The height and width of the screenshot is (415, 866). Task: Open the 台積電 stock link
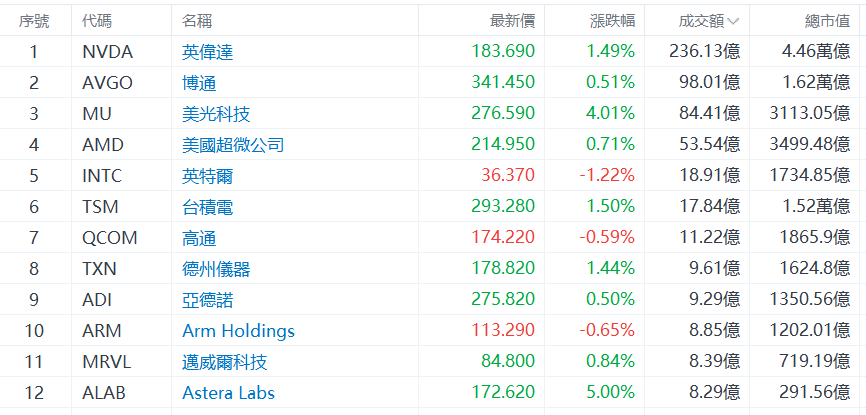click(208, 207)
